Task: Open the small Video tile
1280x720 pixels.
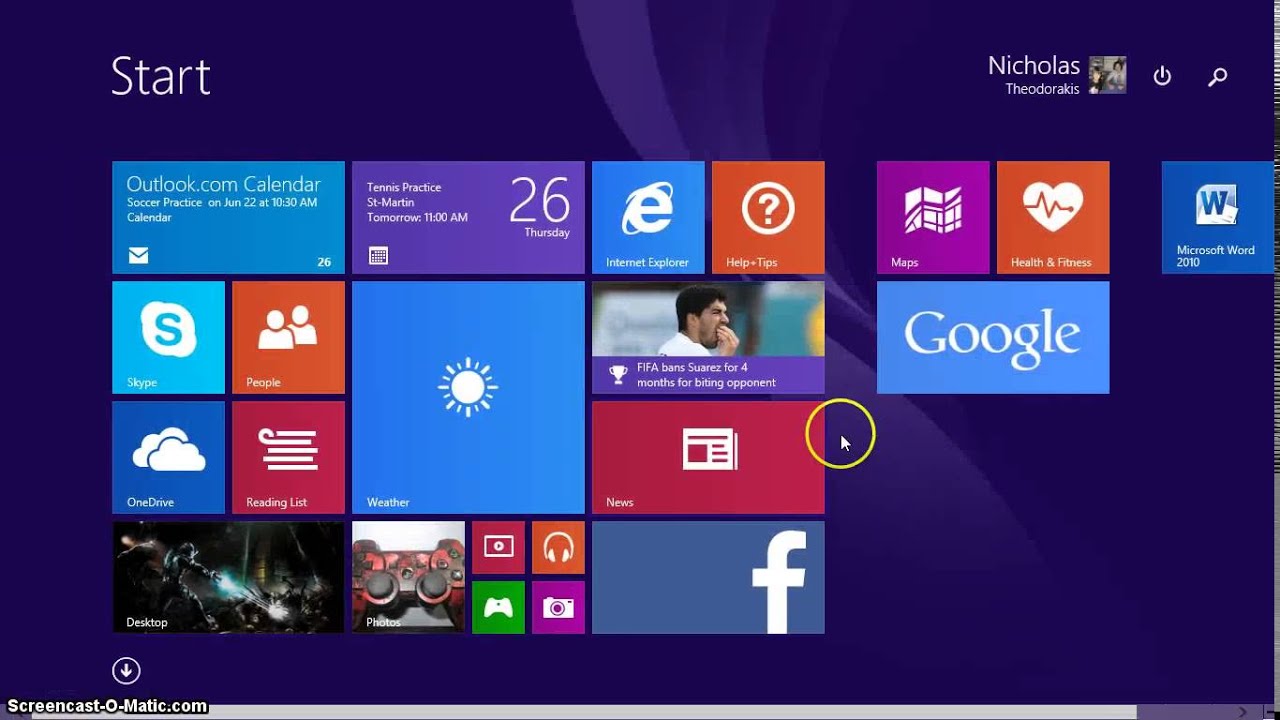Action: [x=498, y=547]
